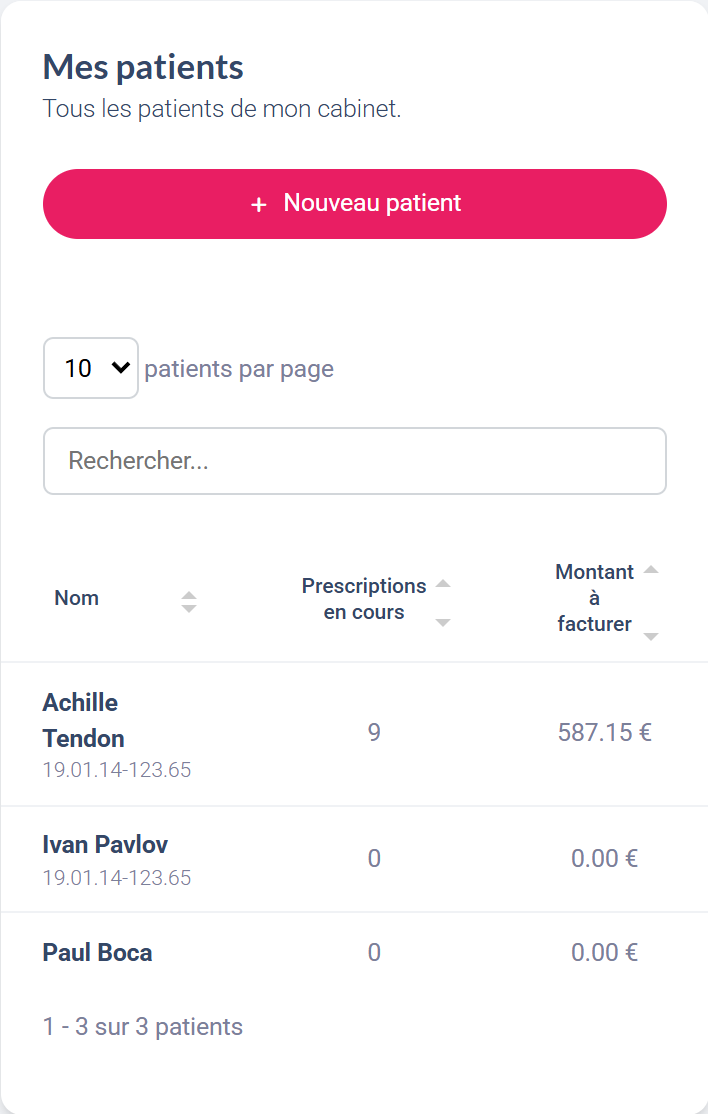708x1114 pixels.
Task: Click the ID number under Ivan Pavlov
Action: [x=117, y=878]
